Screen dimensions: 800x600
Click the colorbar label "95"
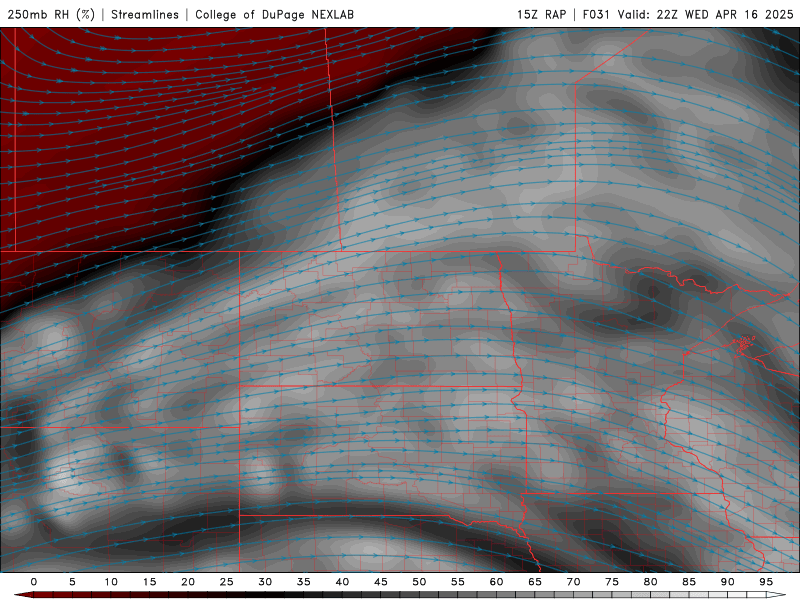coord(766,582)
